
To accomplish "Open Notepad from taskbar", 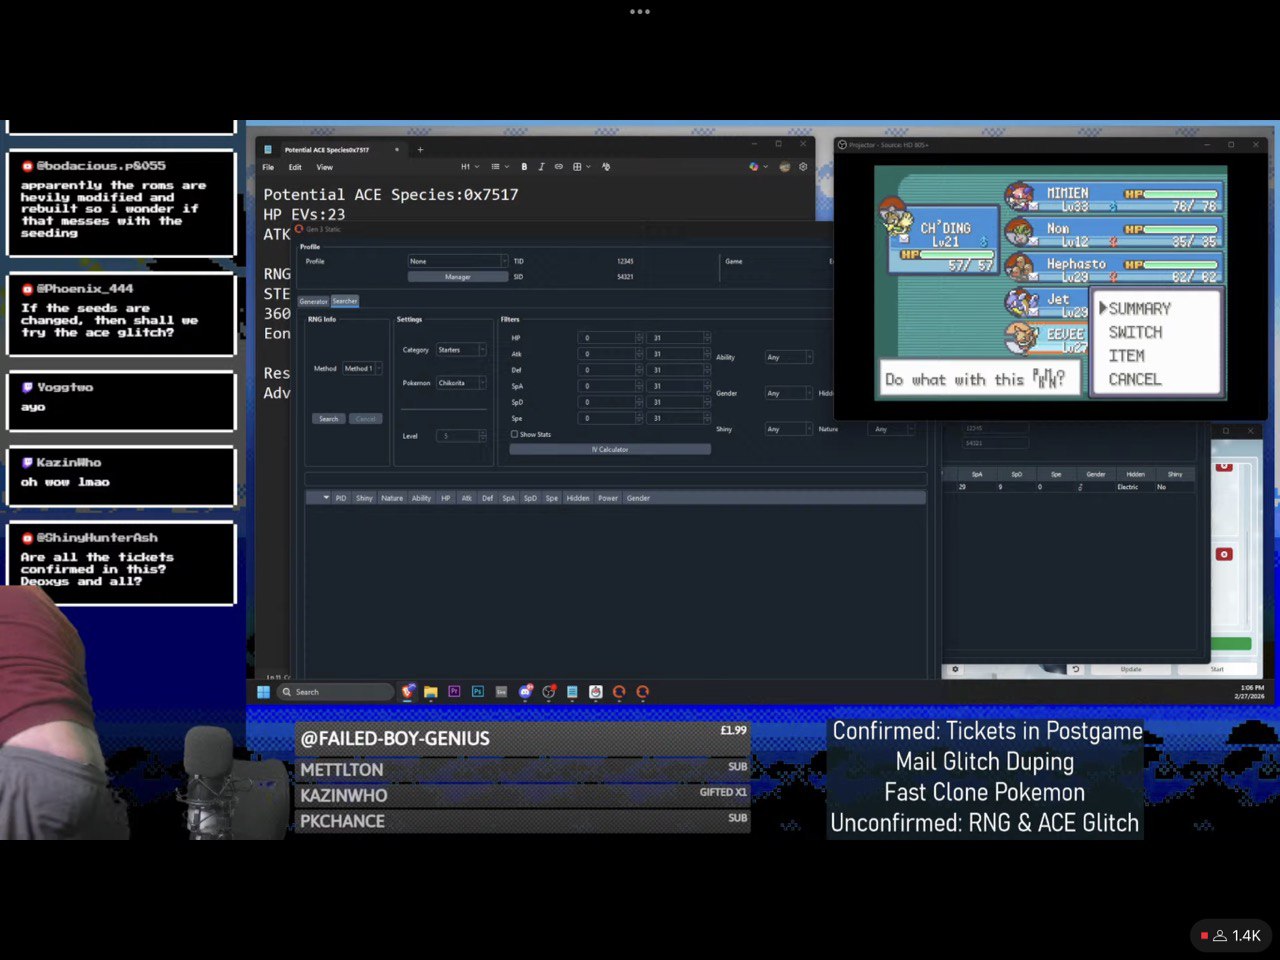I will coord(572,692).
